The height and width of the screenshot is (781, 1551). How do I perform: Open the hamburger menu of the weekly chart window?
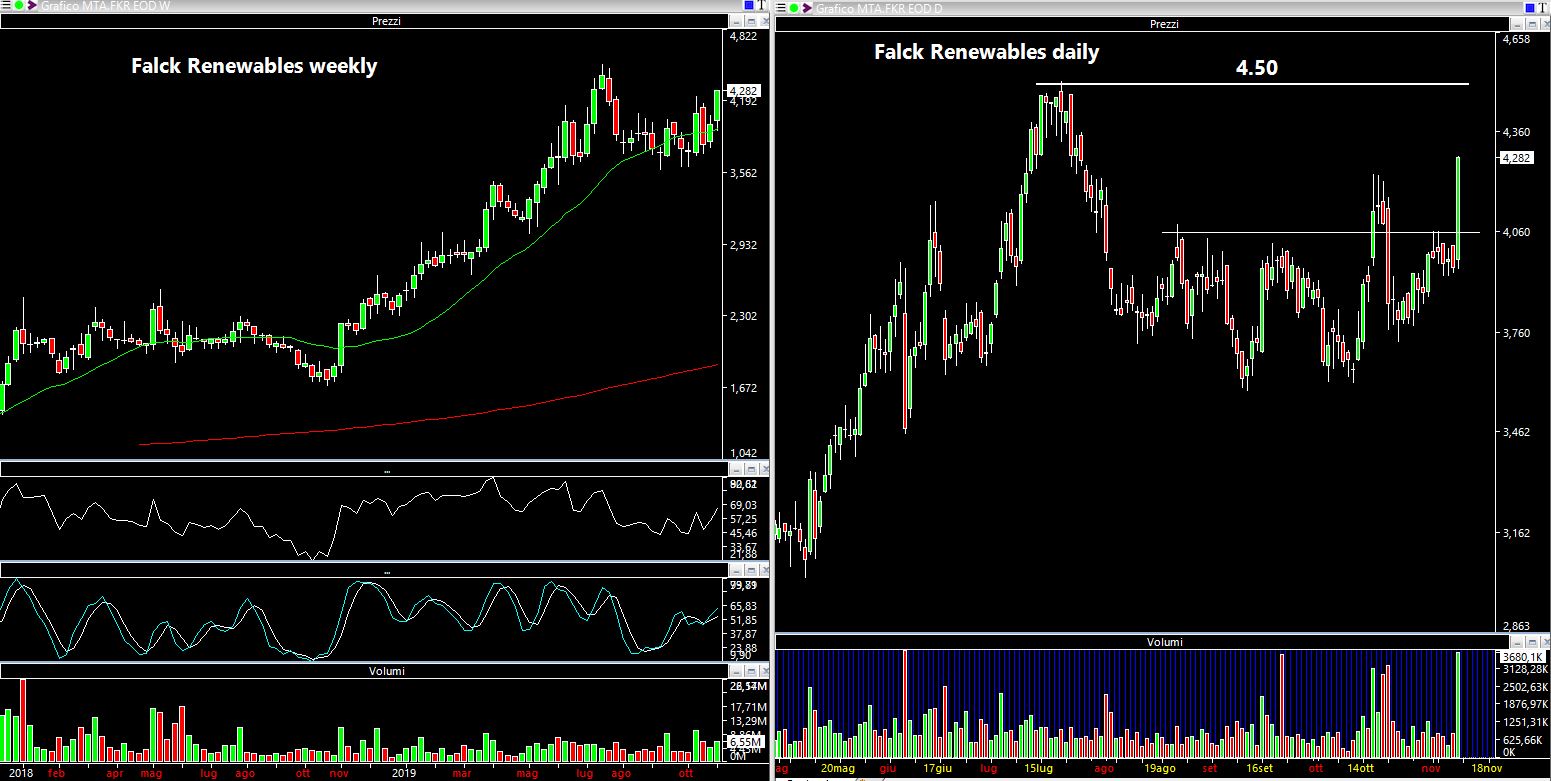point(5,6)
